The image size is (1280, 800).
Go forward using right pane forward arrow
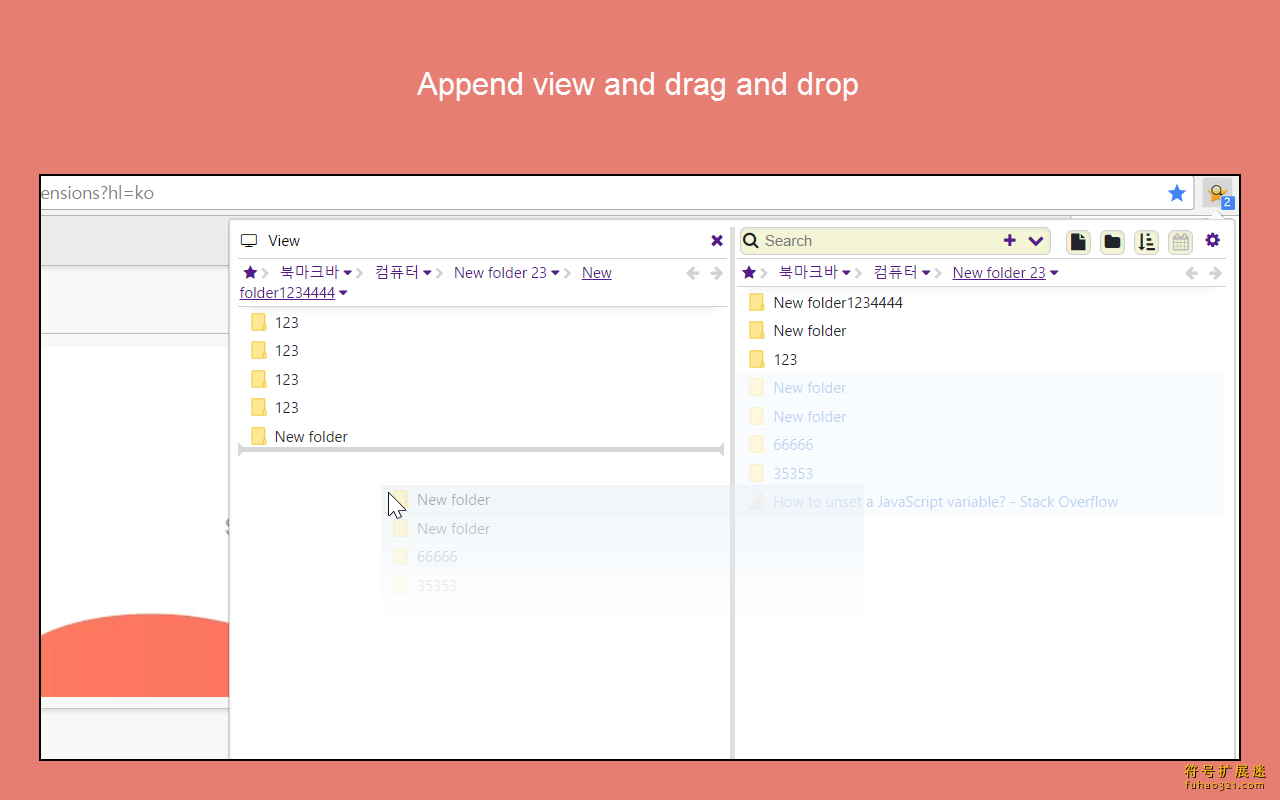pos(1215,273)
